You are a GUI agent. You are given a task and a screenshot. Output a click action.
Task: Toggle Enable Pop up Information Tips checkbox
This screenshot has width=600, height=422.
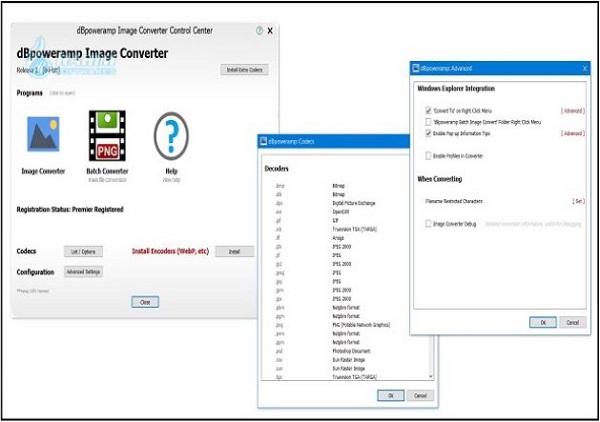tap(428, 133)
